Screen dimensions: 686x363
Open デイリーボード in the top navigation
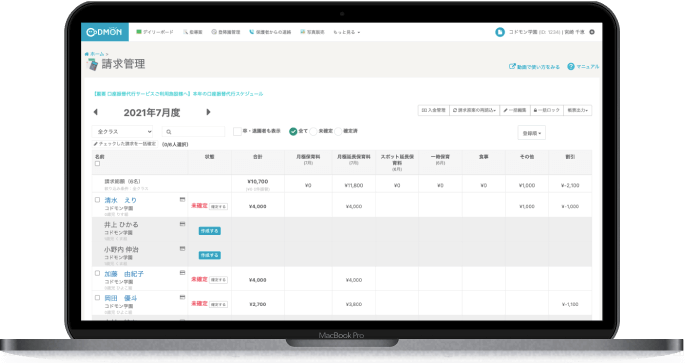[155, 32]
